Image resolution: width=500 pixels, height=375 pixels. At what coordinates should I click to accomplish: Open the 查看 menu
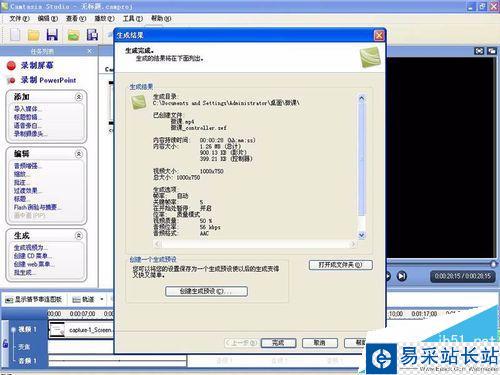76,18
